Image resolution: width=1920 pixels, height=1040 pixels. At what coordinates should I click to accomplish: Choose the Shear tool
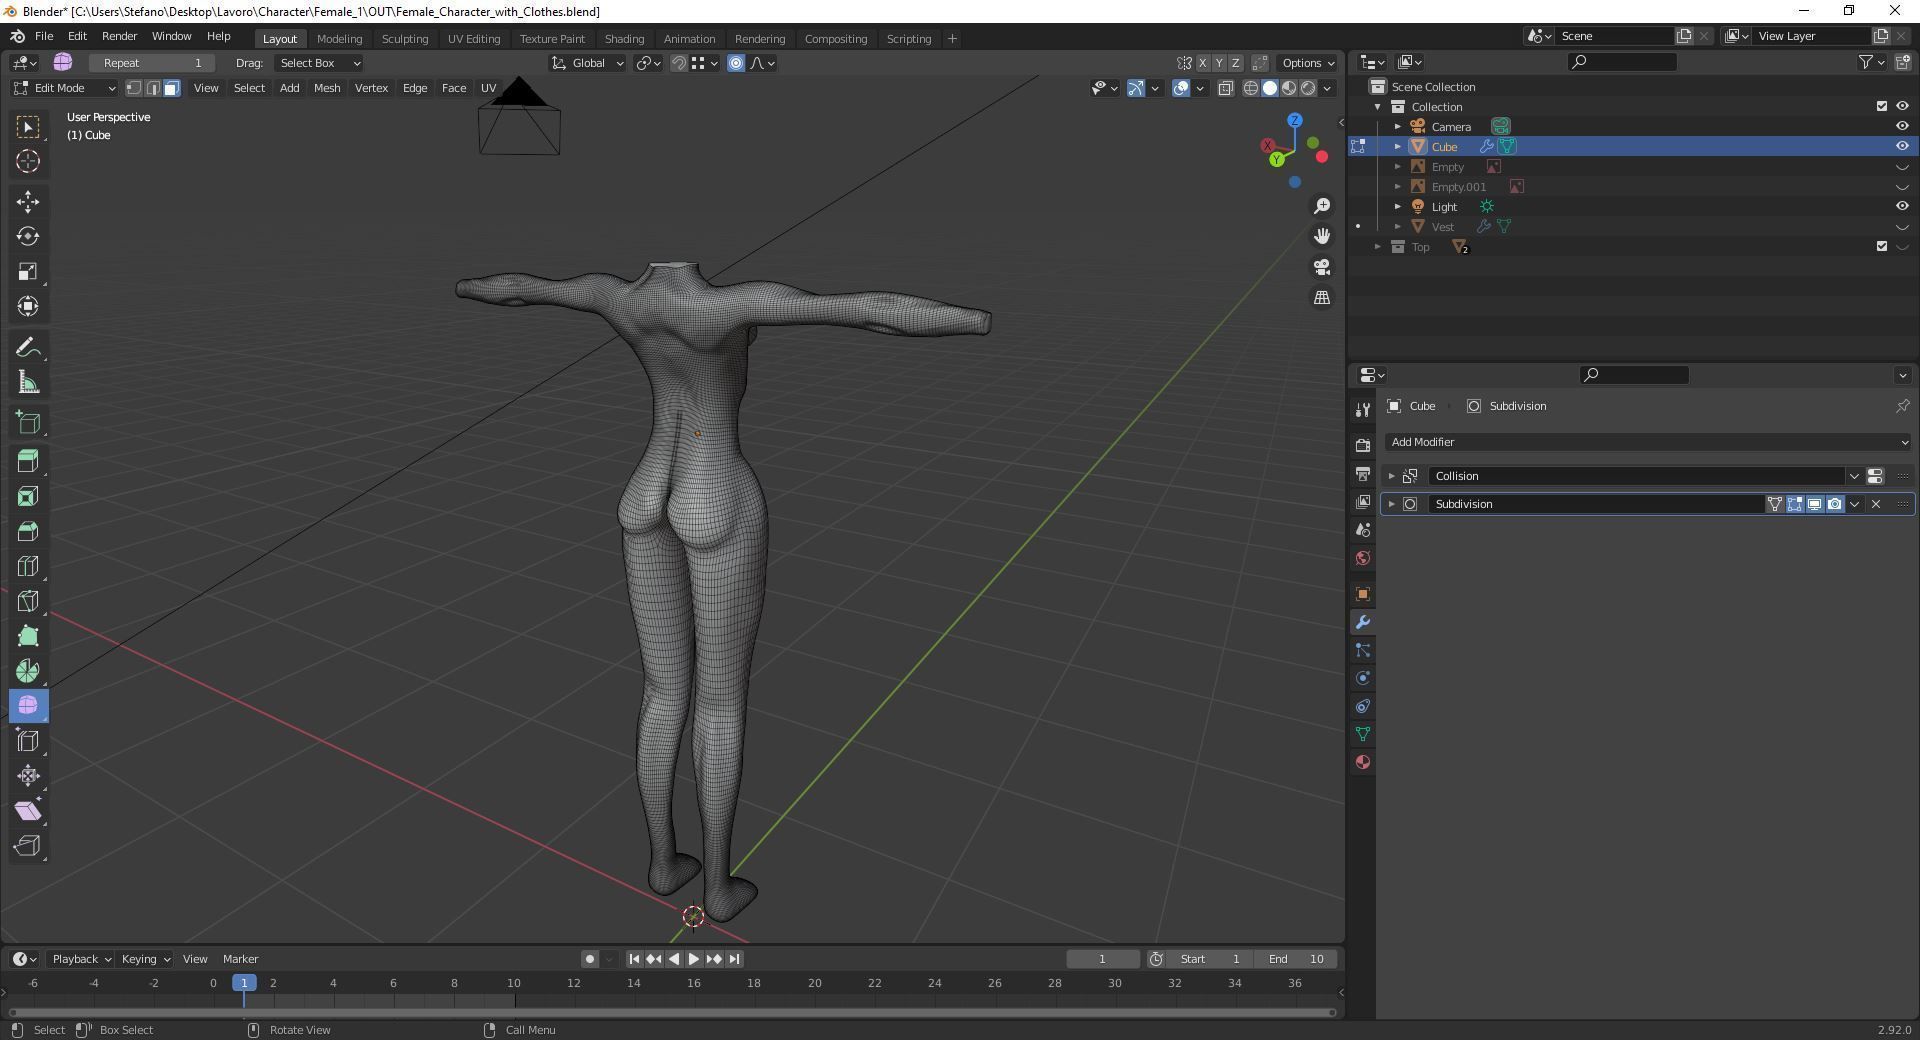tap(28, 811)
